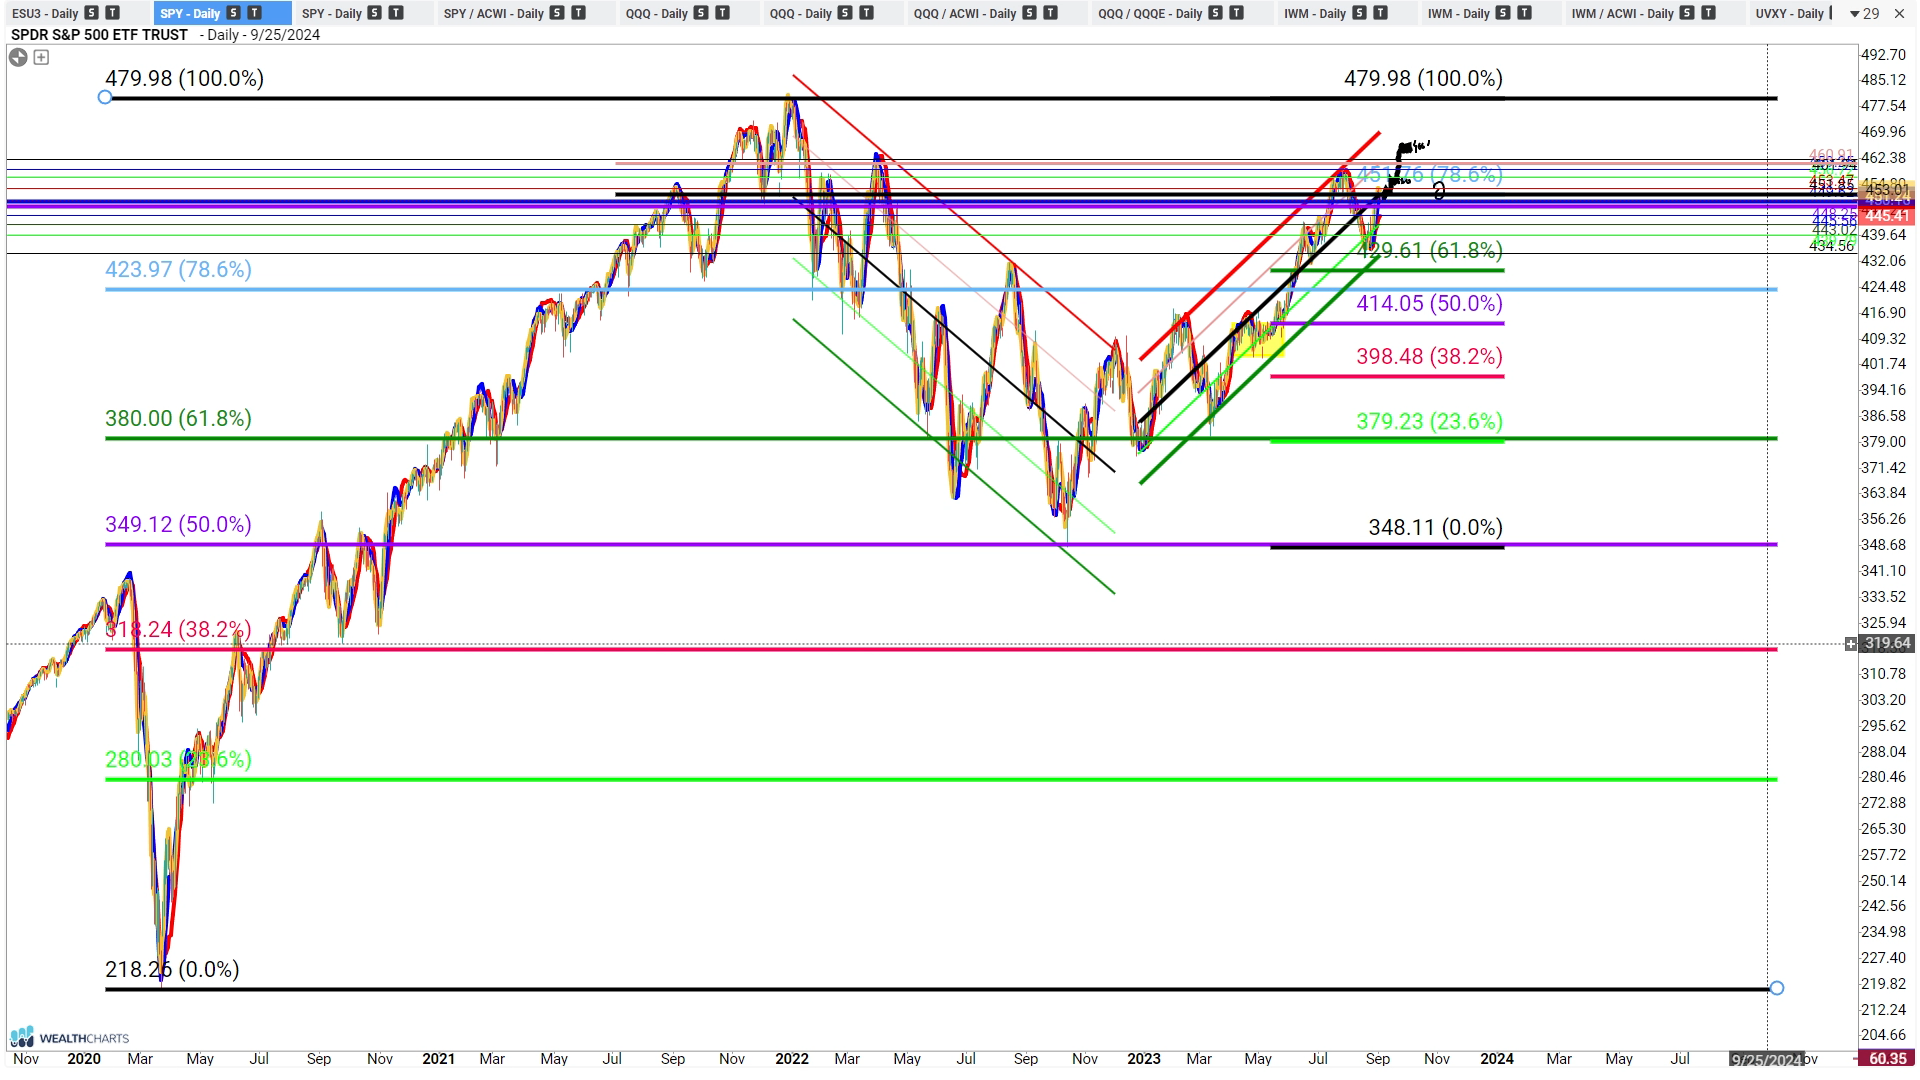Click the S icon on the ESU3 - Daily tab

(x=91, y=13)
